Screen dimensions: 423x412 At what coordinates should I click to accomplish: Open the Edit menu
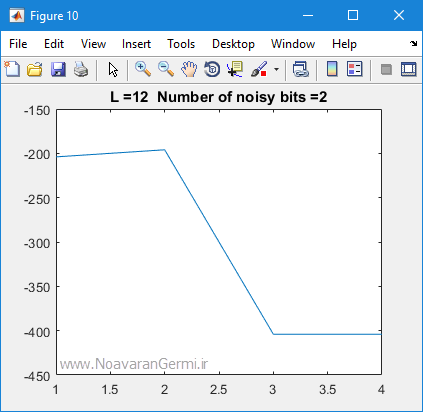54,44
